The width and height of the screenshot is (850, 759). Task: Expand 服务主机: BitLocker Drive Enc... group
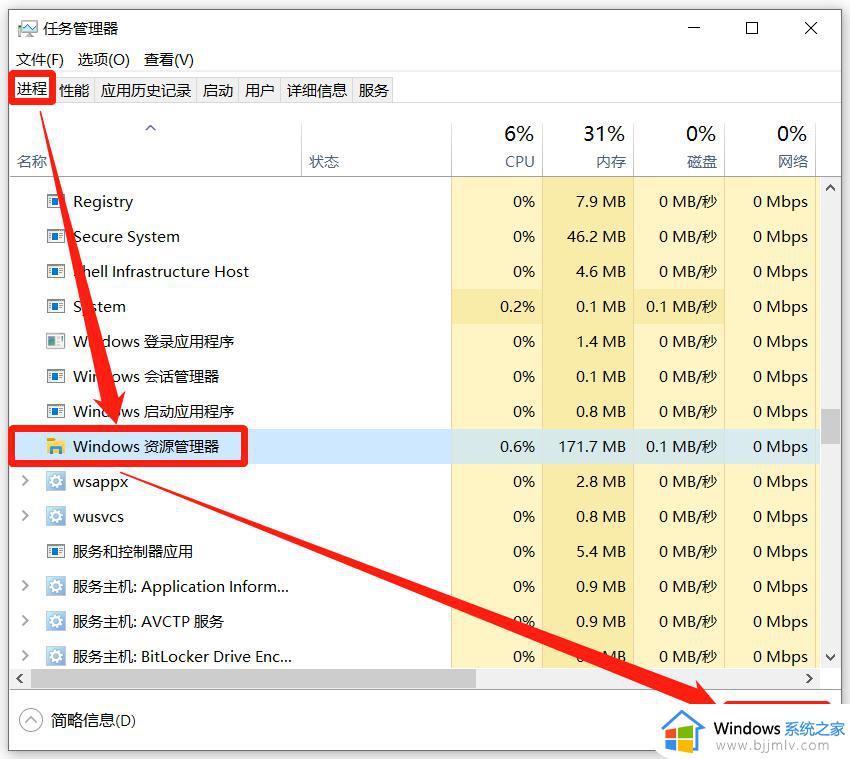coord(25,655)
